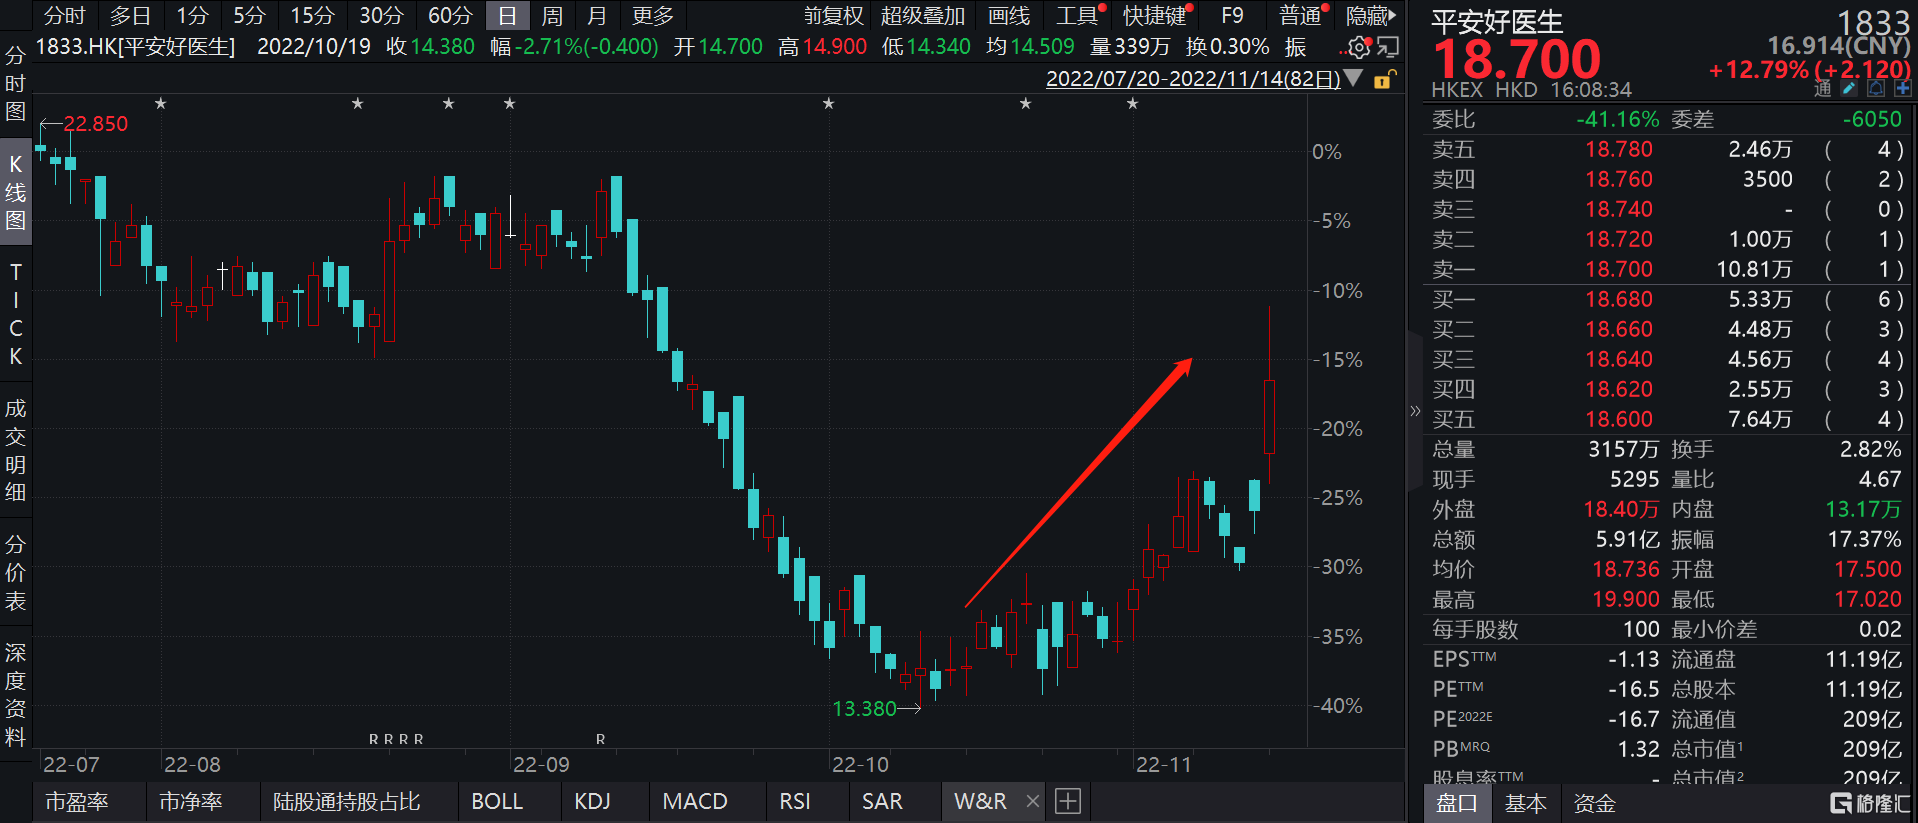Switch to 资金 capital flow tab
1918x823 pixels.
[1594, 803]
